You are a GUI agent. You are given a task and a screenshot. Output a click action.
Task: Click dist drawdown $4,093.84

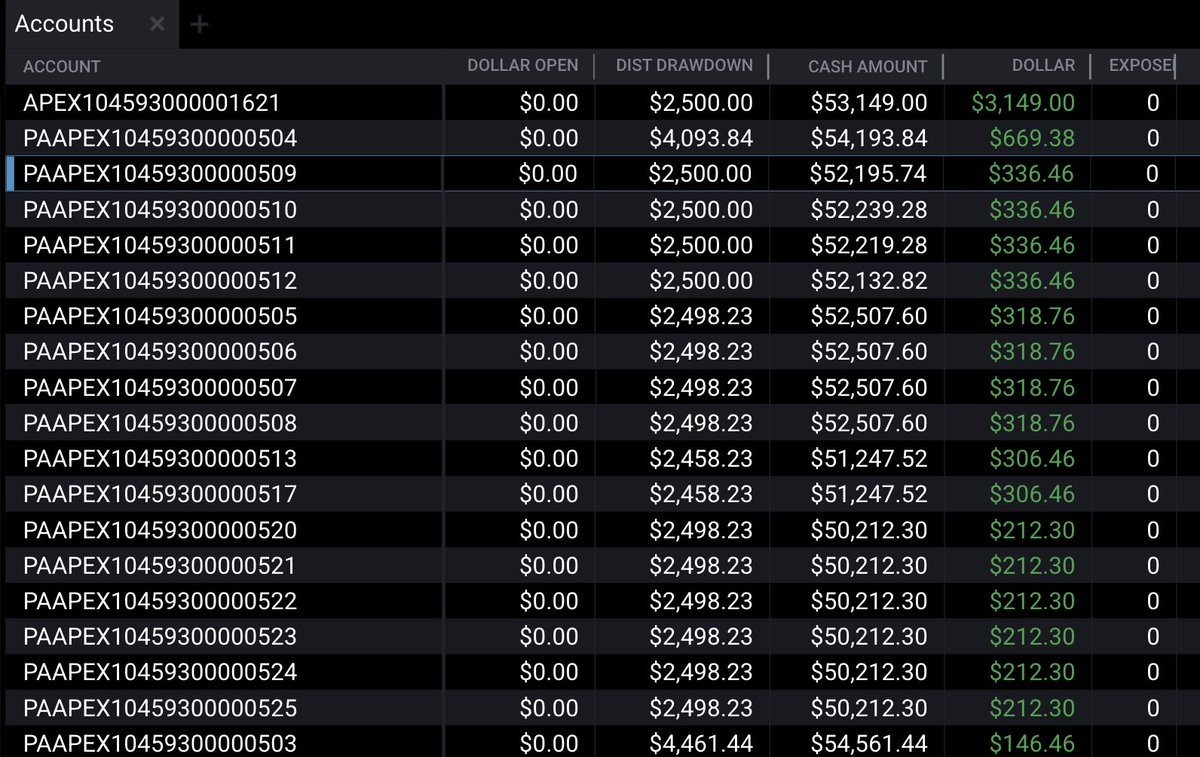pos(701,138)
